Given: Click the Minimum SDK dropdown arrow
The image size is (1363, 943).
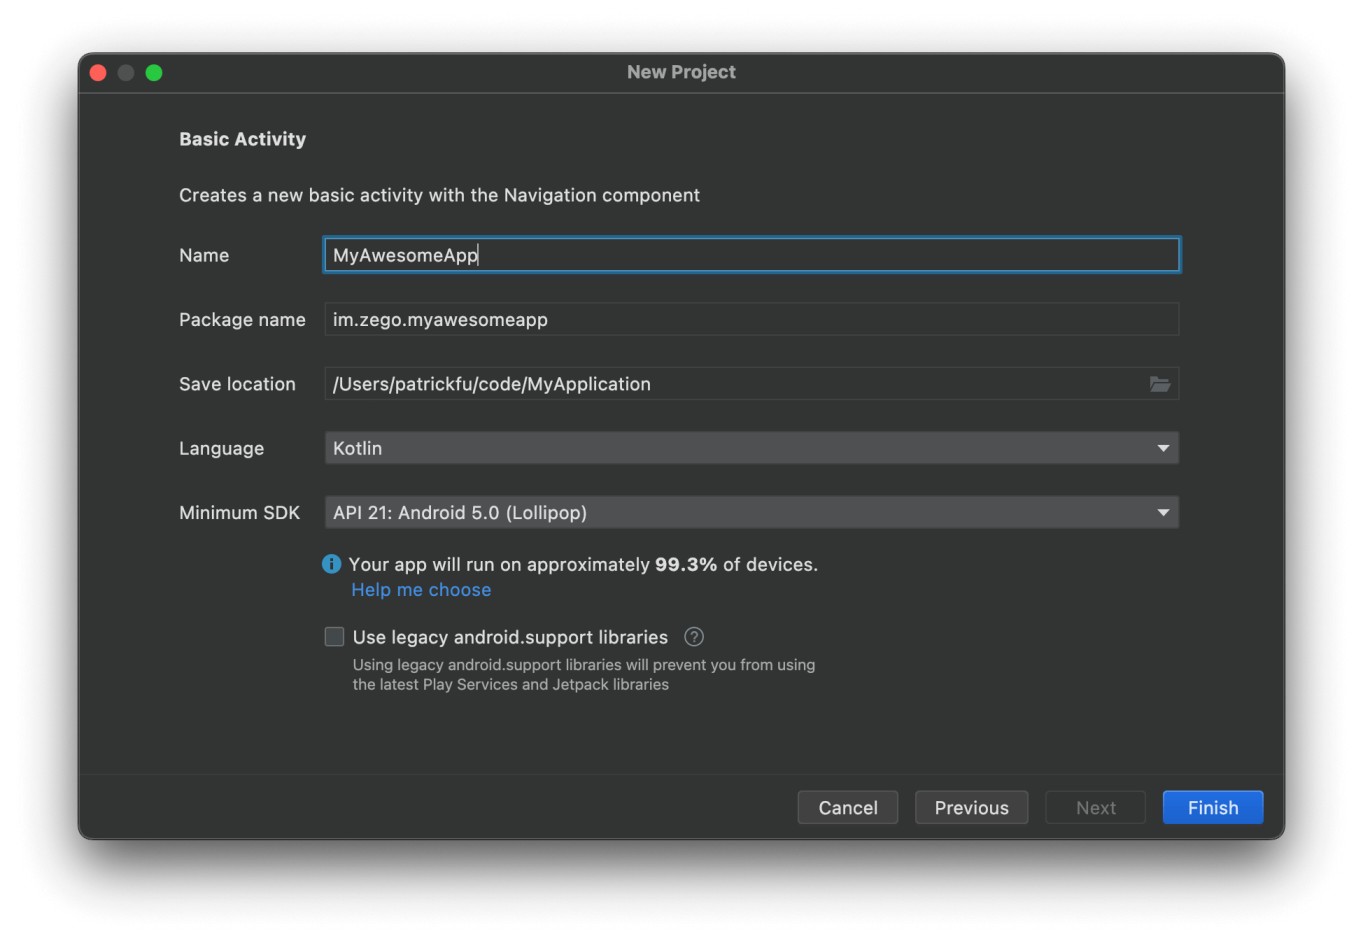Looking at the screenshot, I should coord(1163,512).
